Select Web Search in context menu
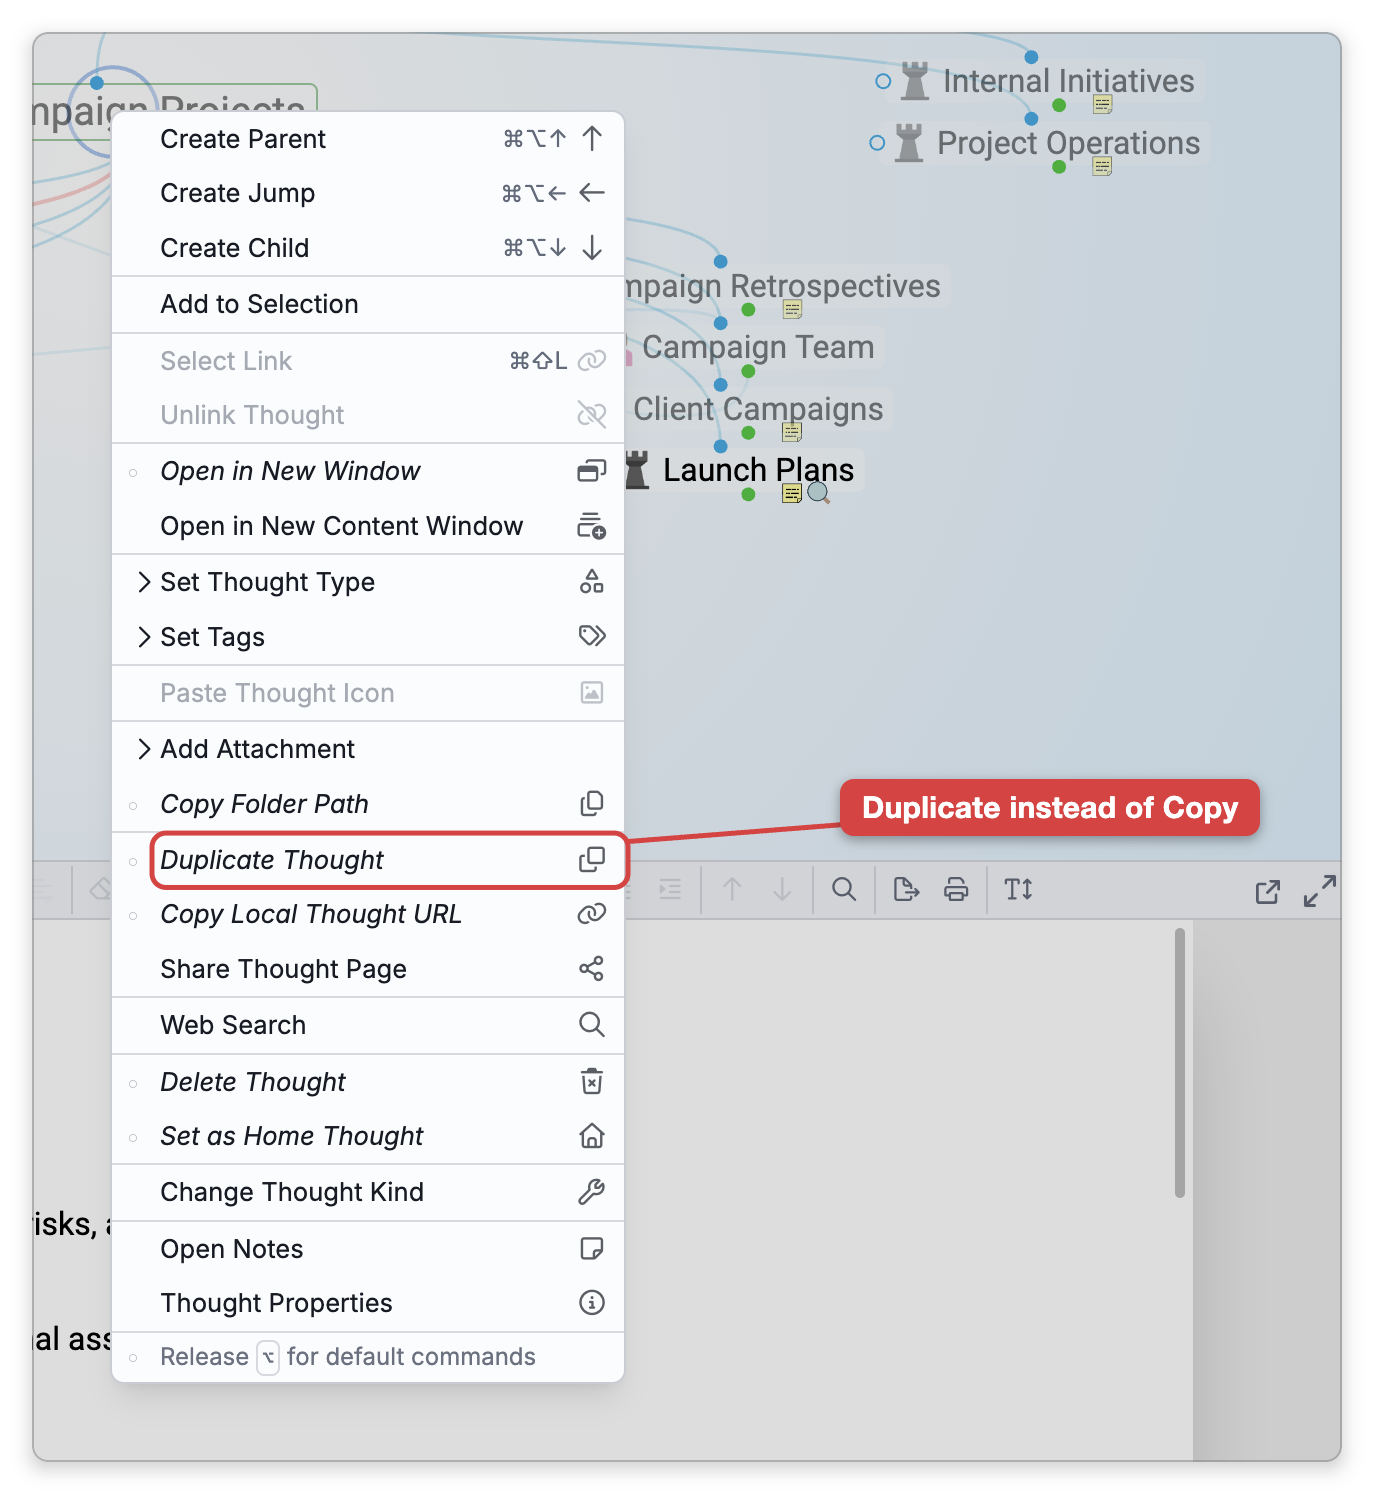 click(x=368, y=1025)
